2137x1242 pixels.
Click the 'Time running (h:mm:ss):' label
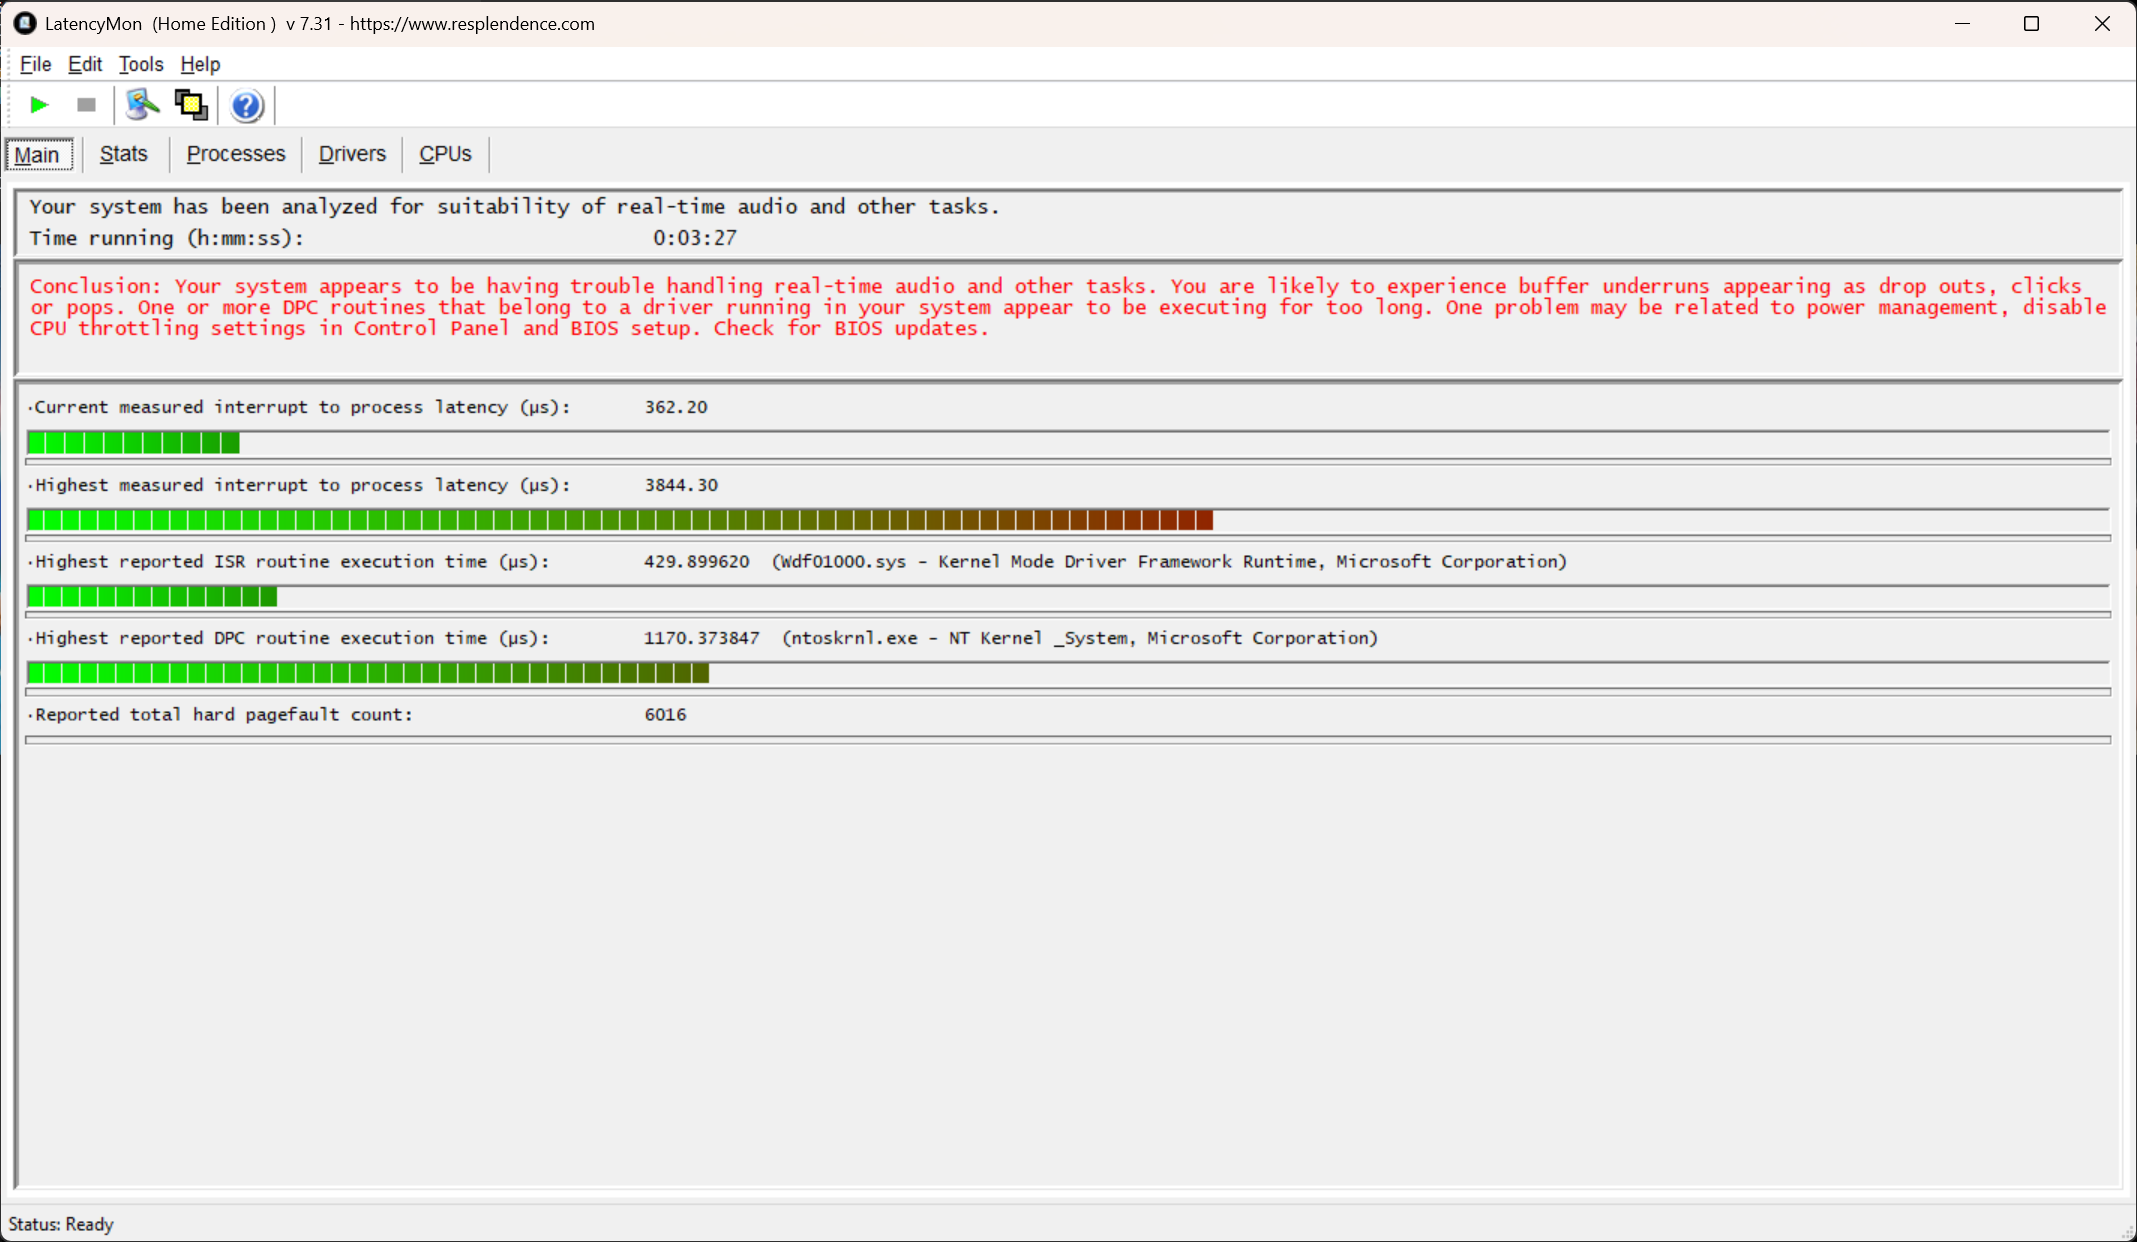[x=166, y=238]
